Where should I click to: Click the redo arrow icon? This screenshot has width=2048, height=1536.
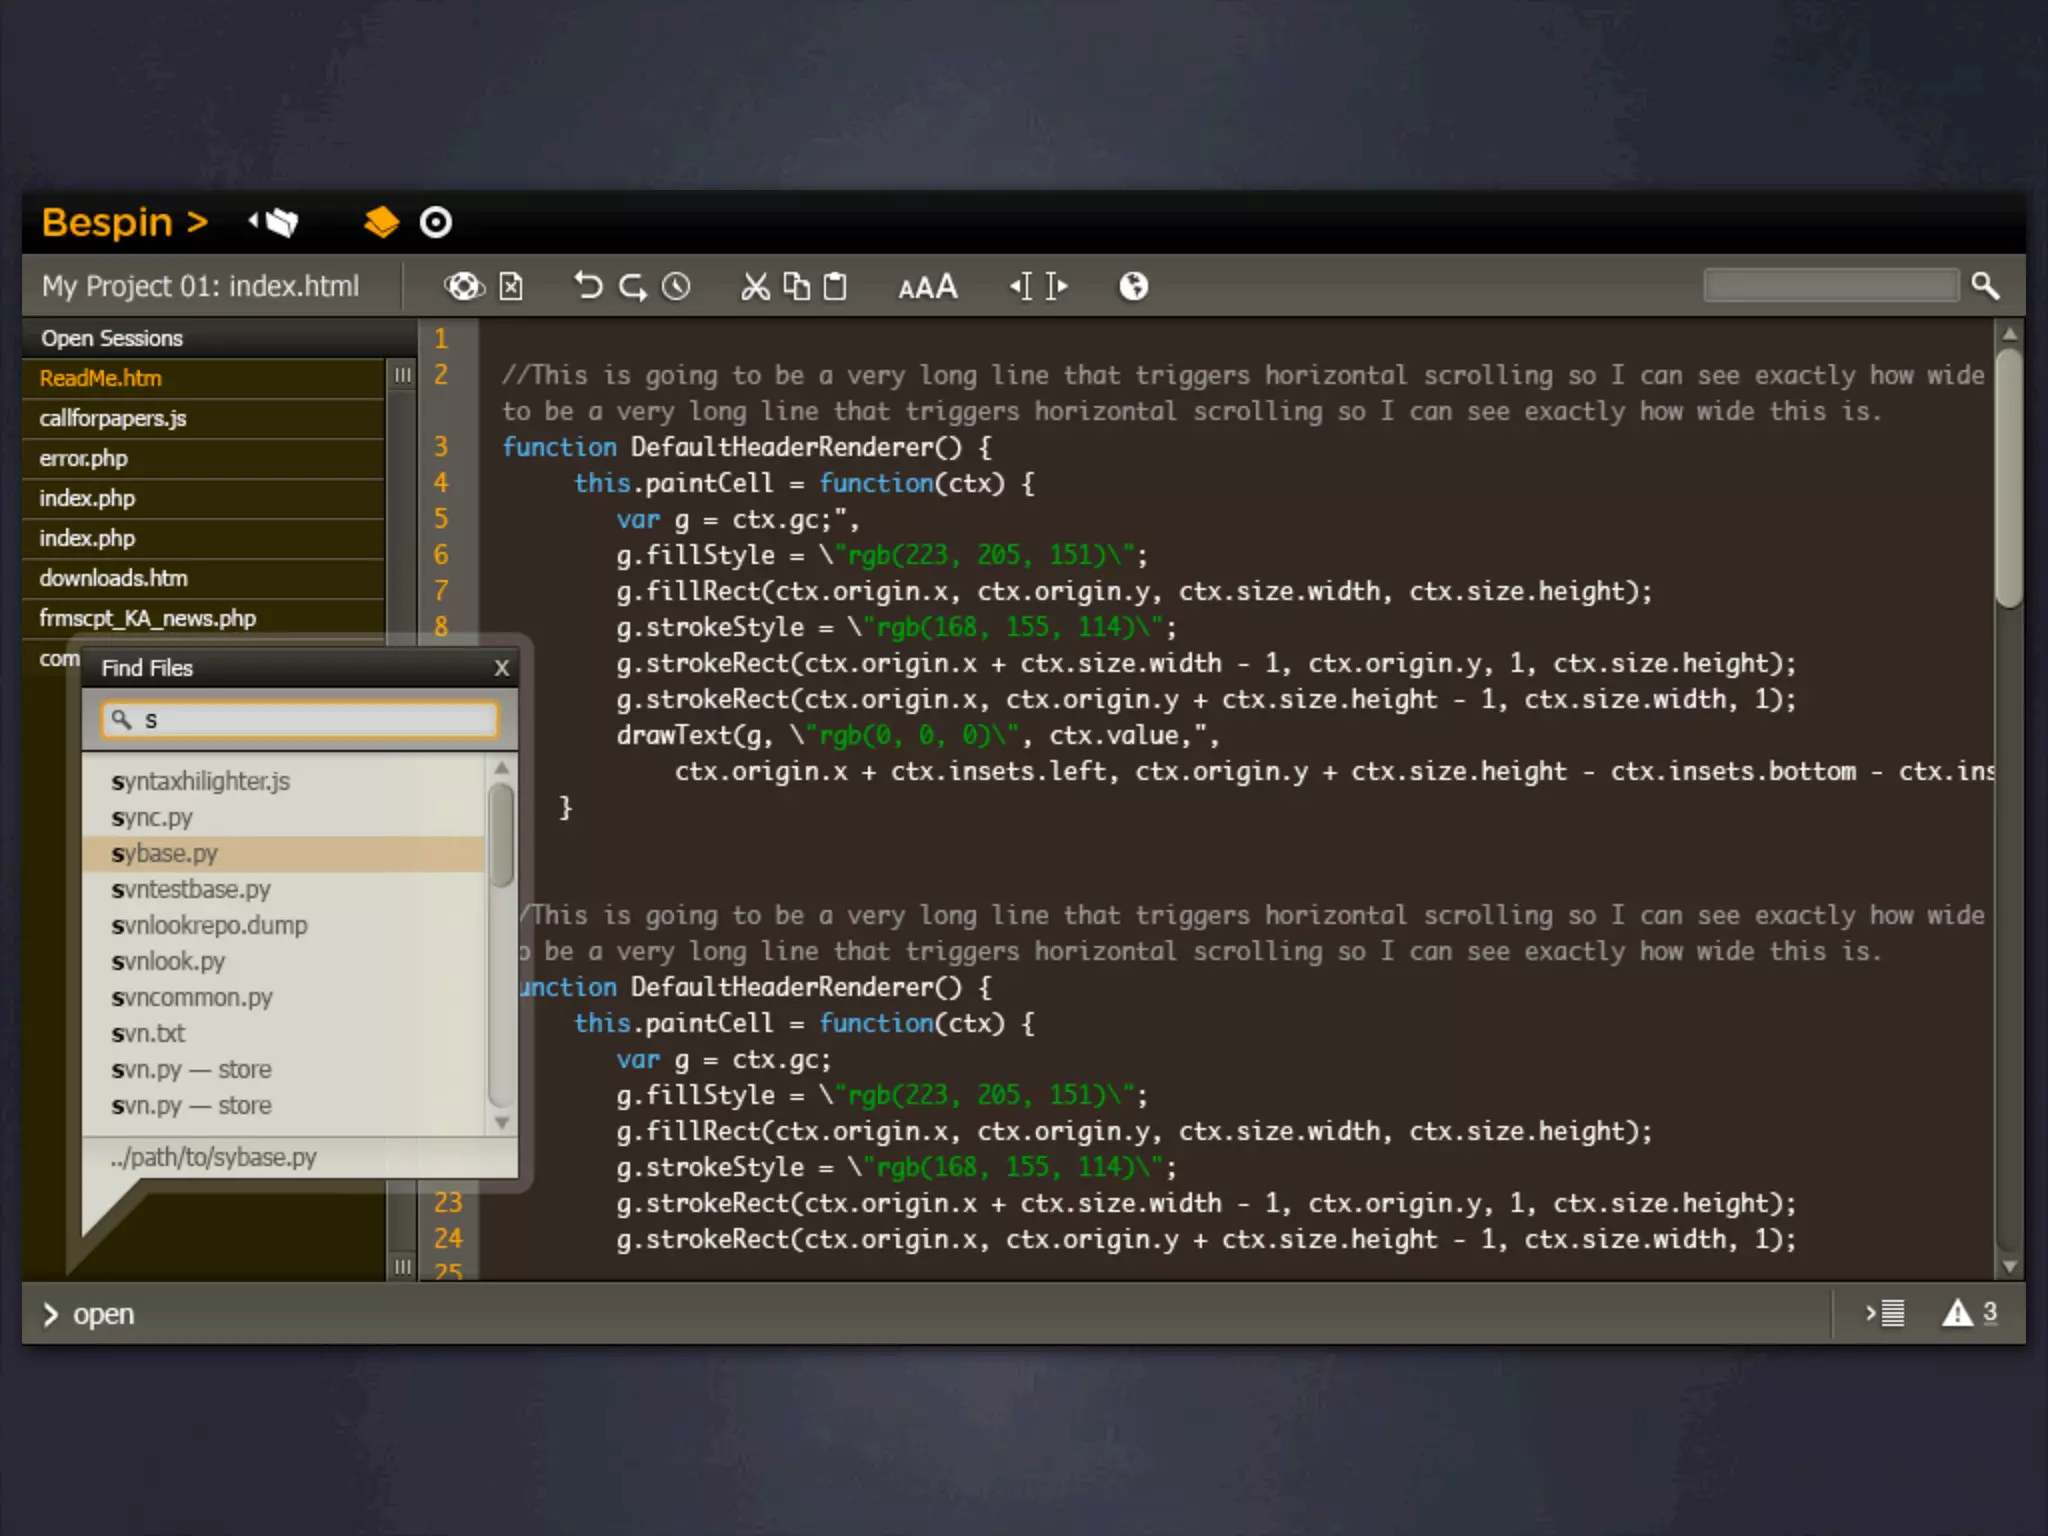click(x=633, y=287)
